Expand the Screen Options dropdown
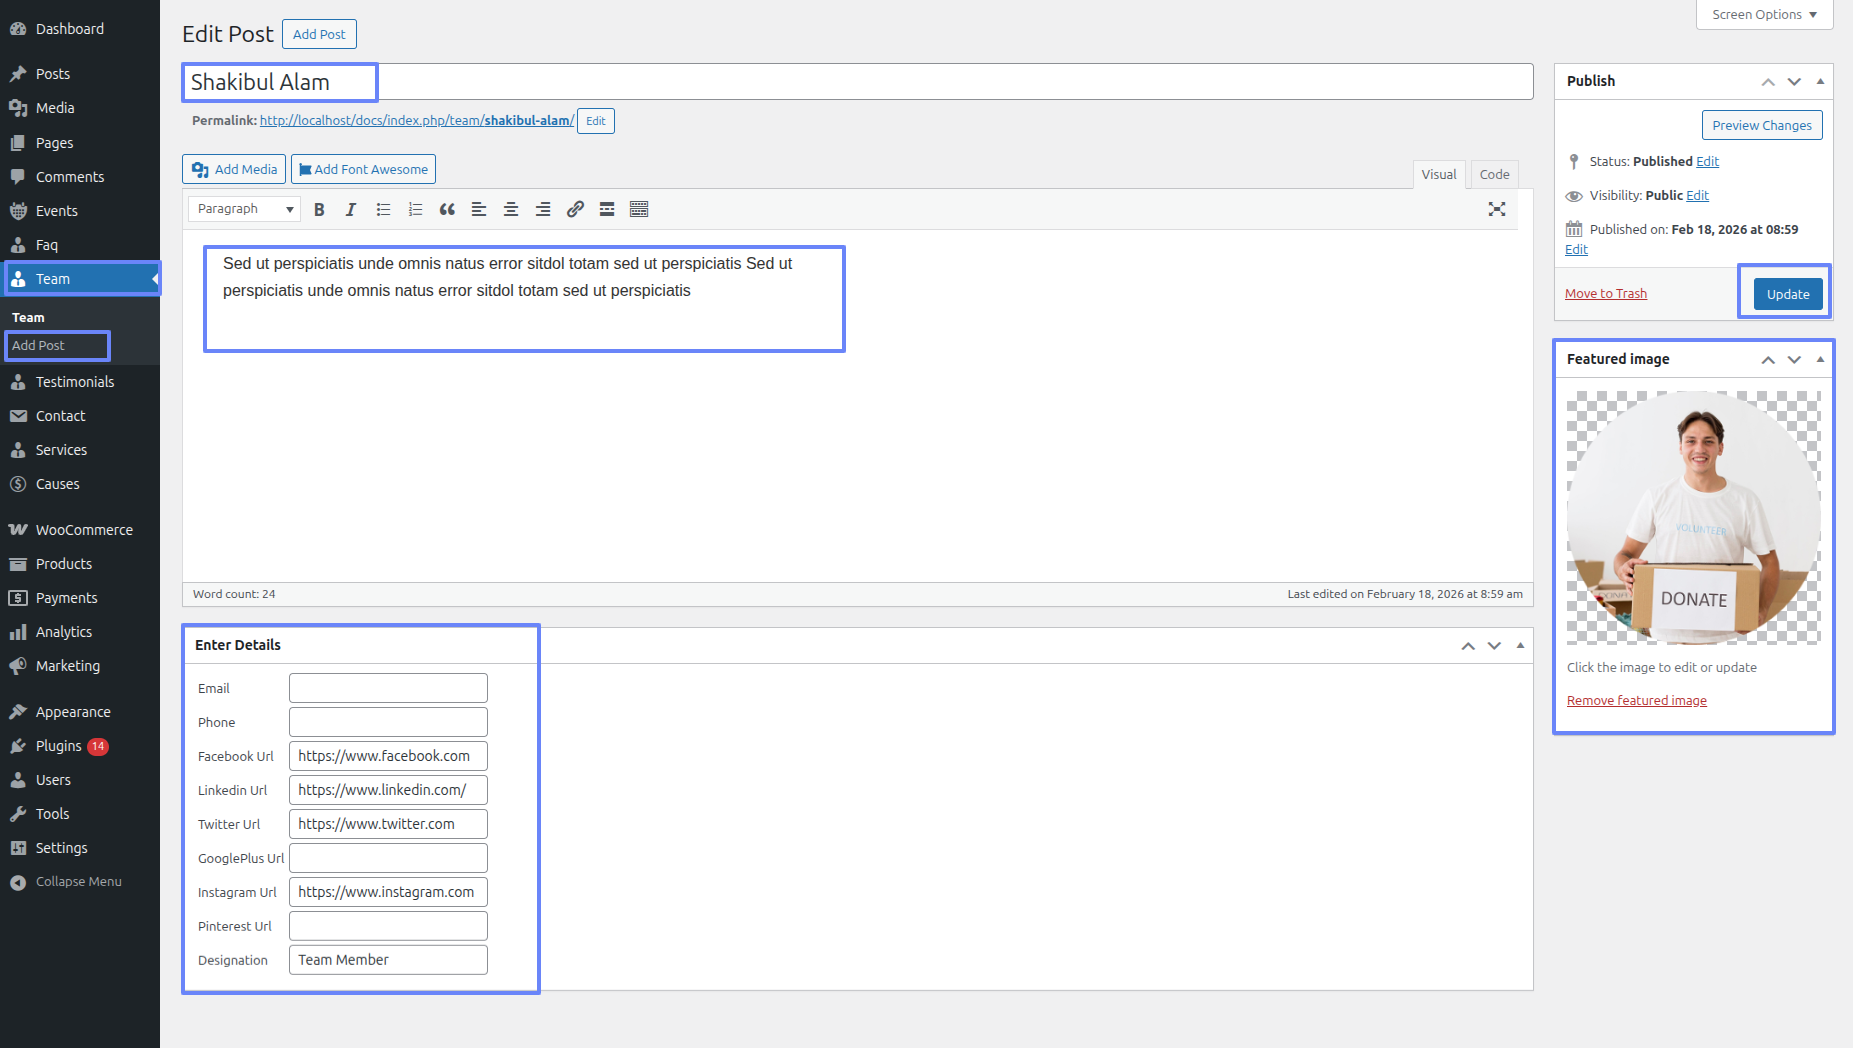 (1764, 15)
